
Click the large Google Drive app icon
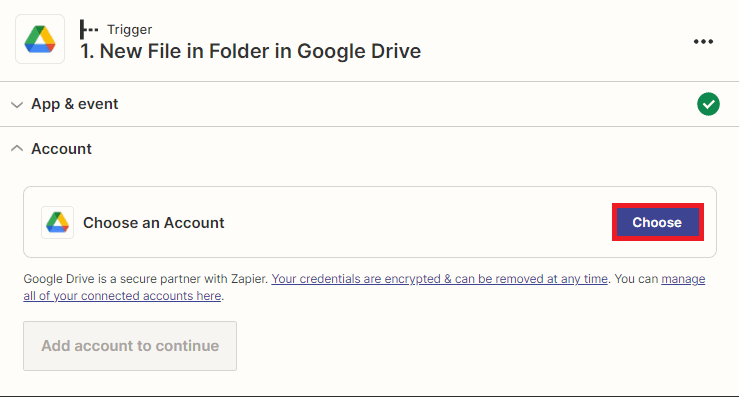40,39
